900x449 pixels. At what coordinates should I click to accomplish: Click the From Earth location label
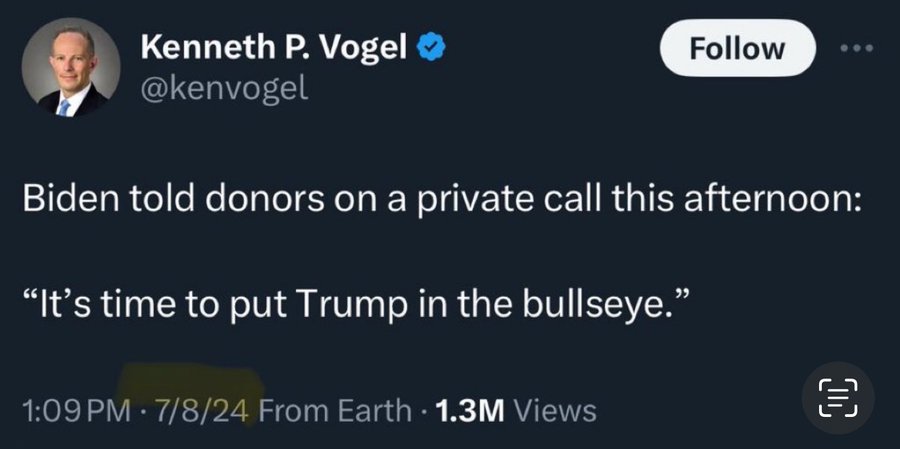pyautogui.click(x=334, y=410)
